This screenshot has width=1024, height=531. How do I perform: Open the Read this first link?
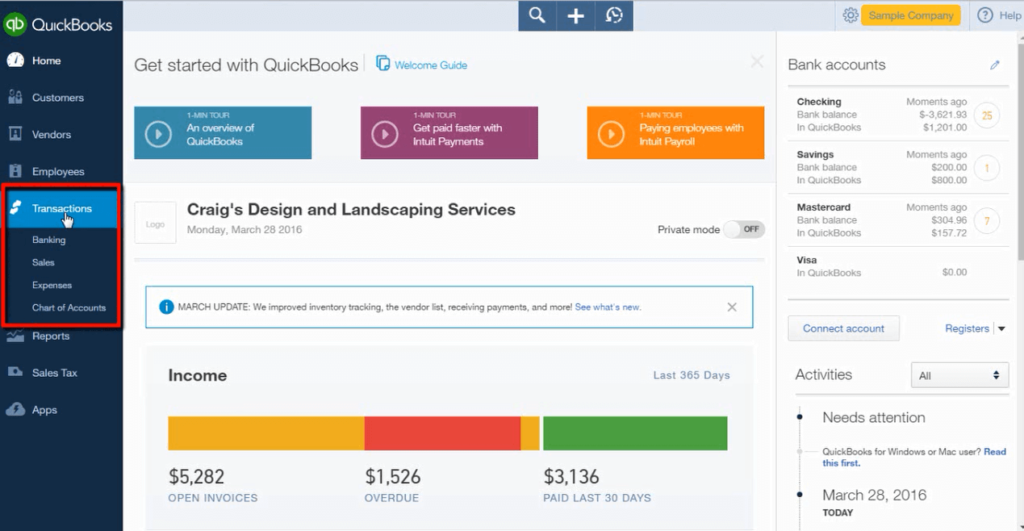[x=914, y=457]
